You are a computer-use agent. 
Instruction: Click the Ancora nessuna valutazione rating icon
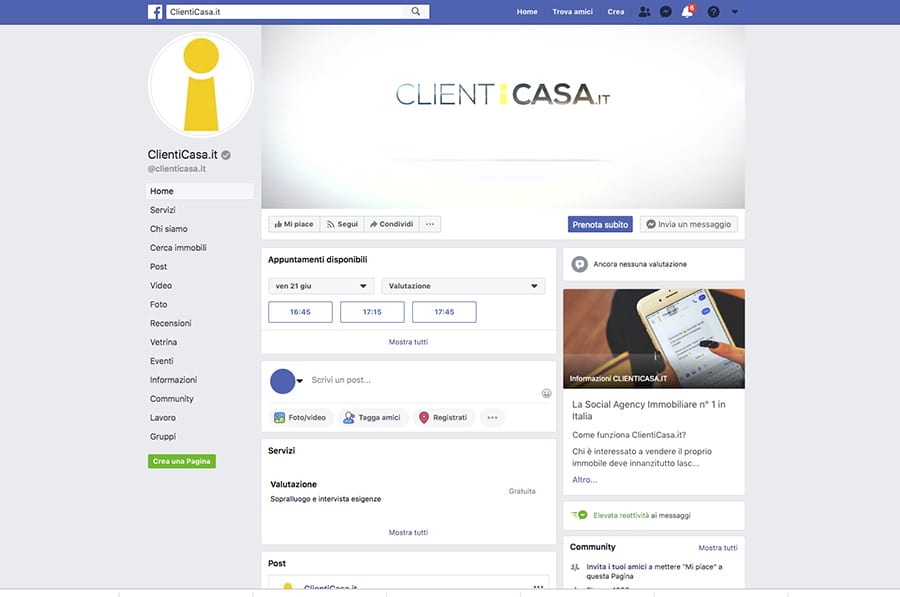click(x=580, y=265)
